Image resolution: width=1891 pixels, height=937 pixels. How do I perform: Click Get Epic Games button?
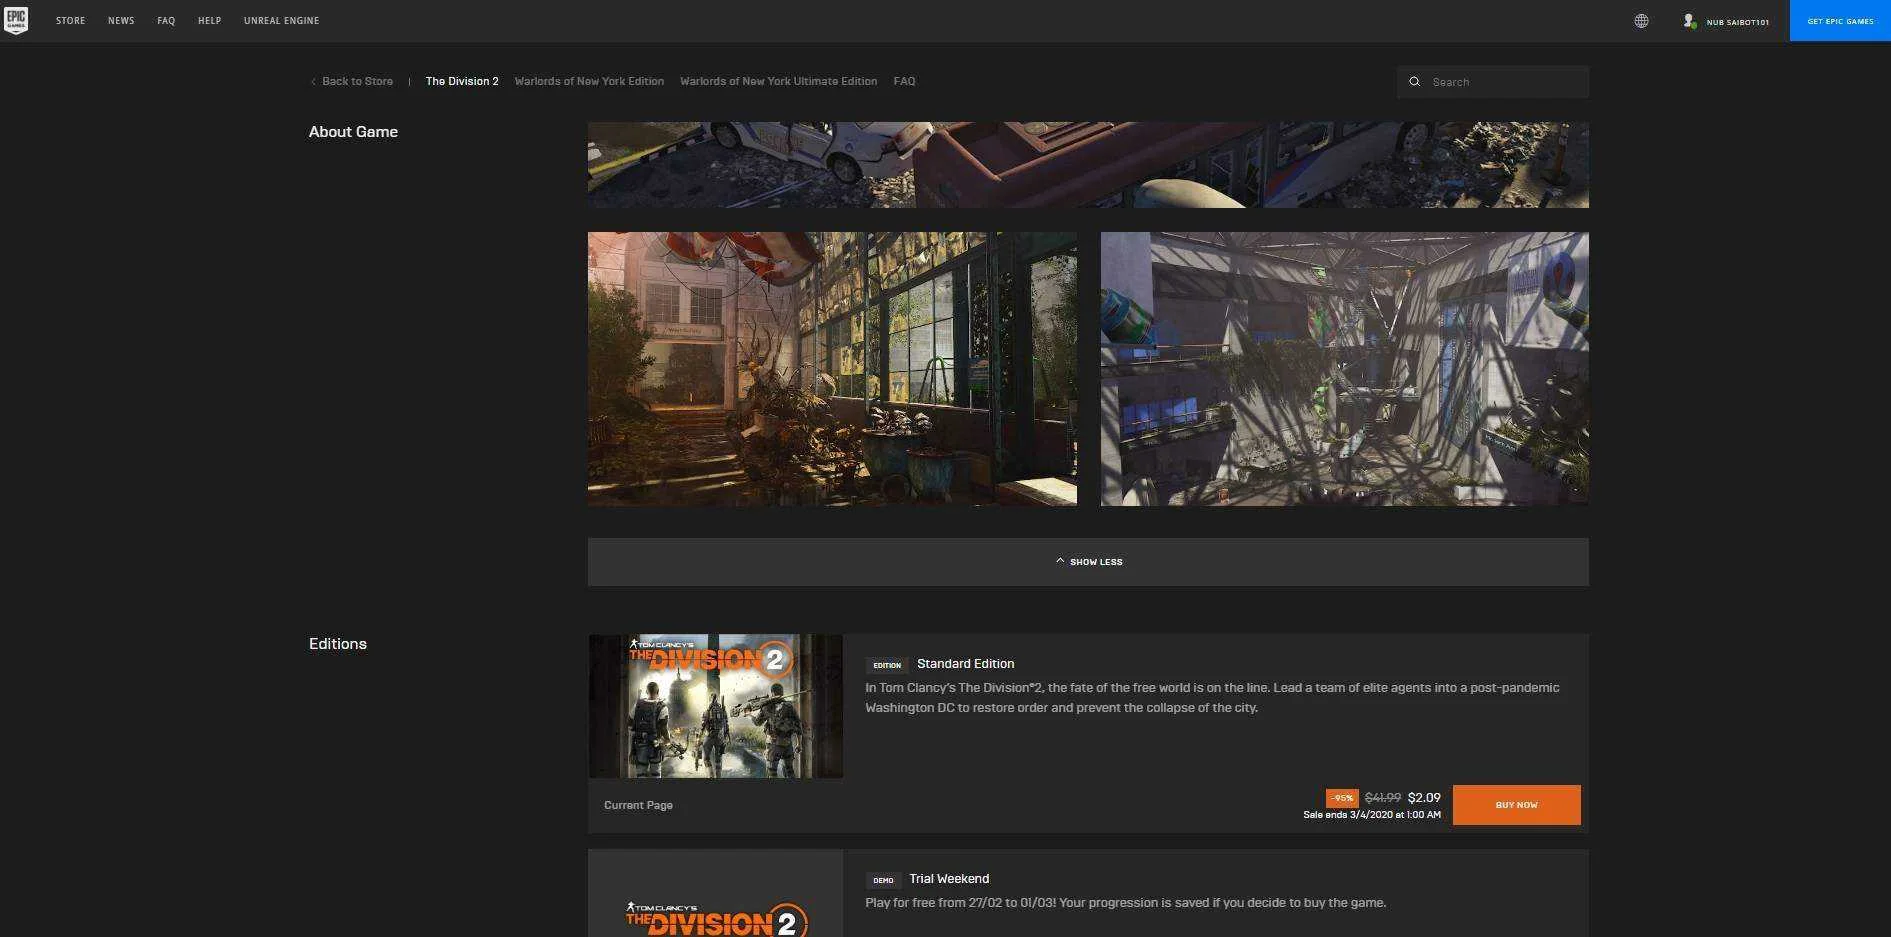pyautogui.click(x=1840, y=21)
